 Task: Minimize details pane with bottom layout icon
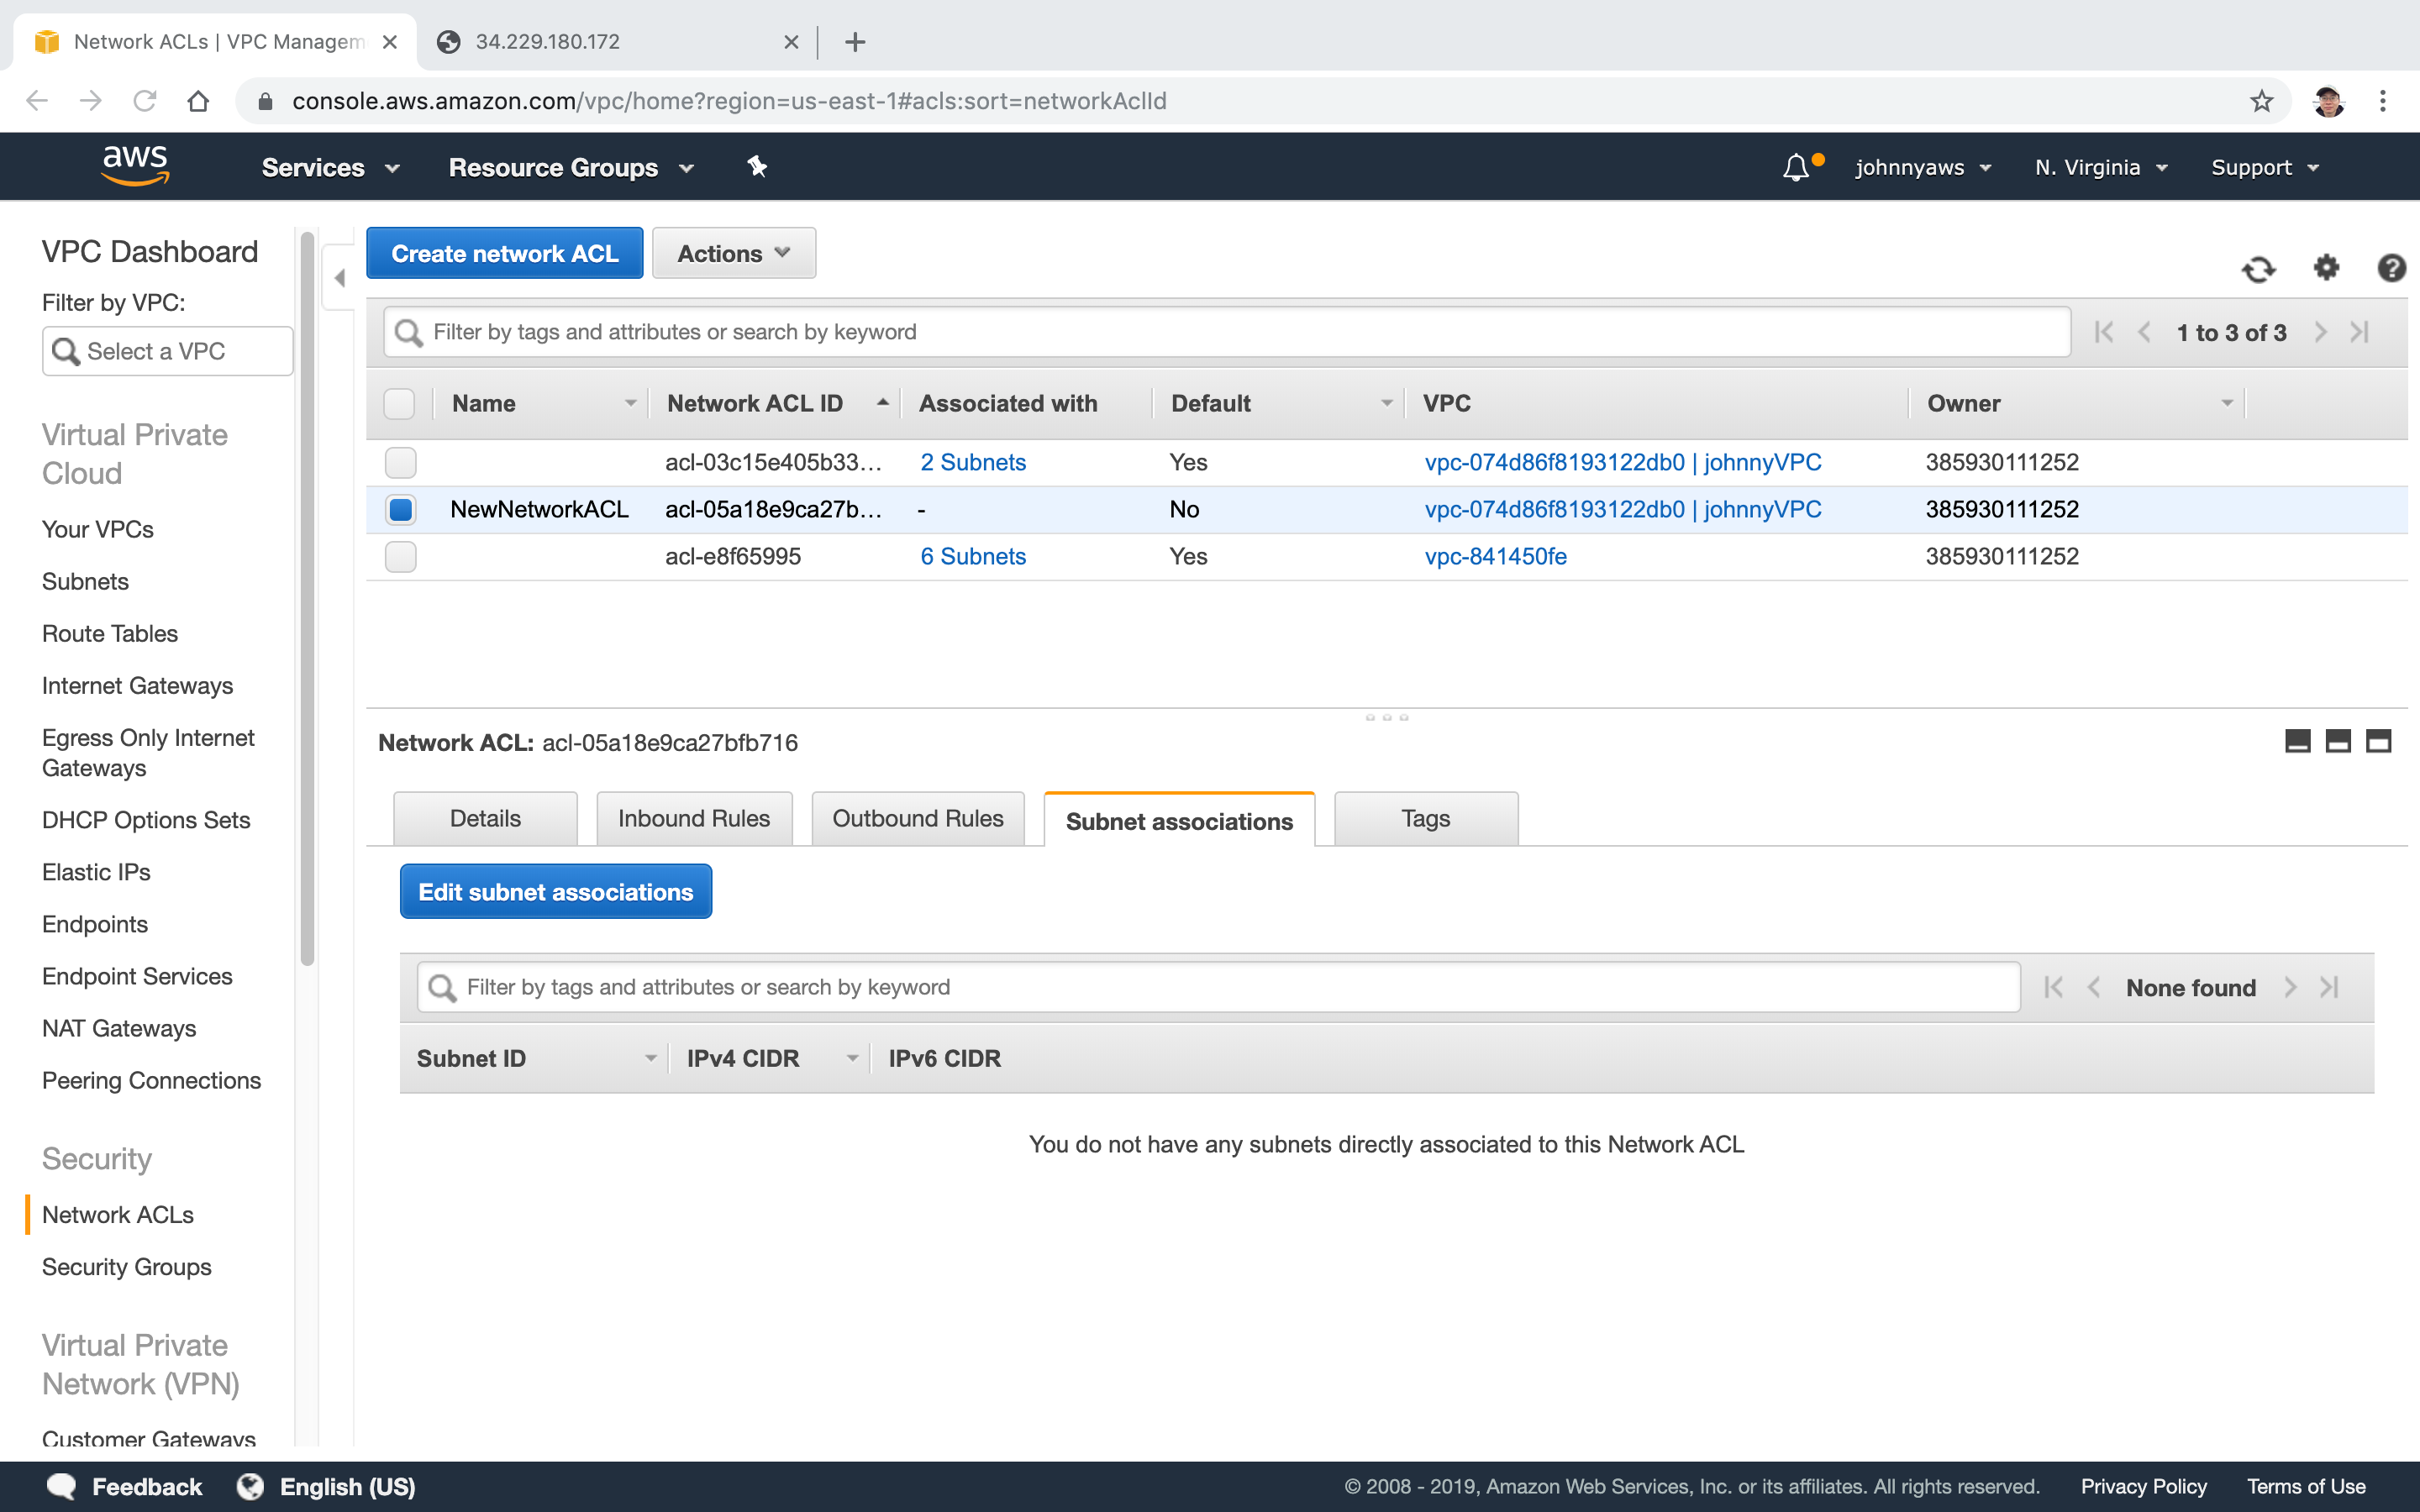click(2298, 741)
